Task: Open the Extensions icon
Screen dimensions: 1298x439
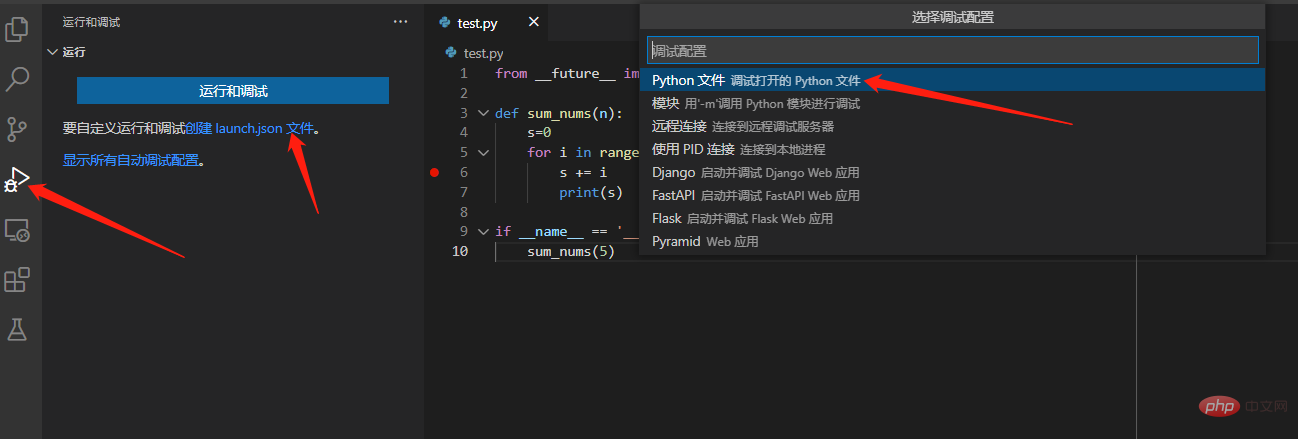Action: click(x=17, y=280)
